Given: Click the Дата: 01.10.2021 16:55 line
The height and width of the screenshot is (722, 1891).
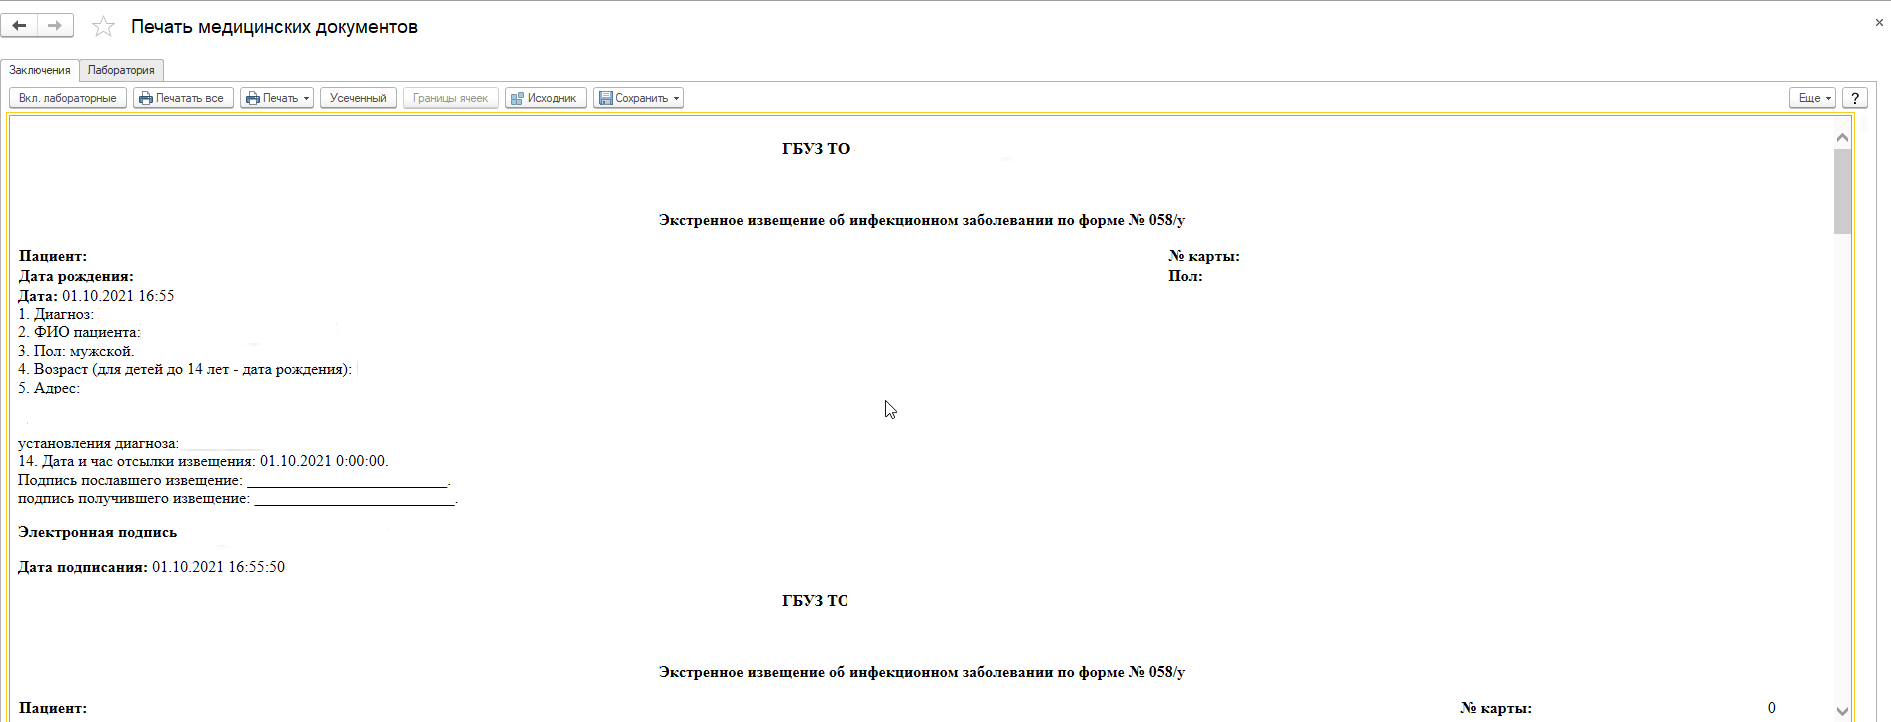Looking at the screenshot, I should click(96, 296).
